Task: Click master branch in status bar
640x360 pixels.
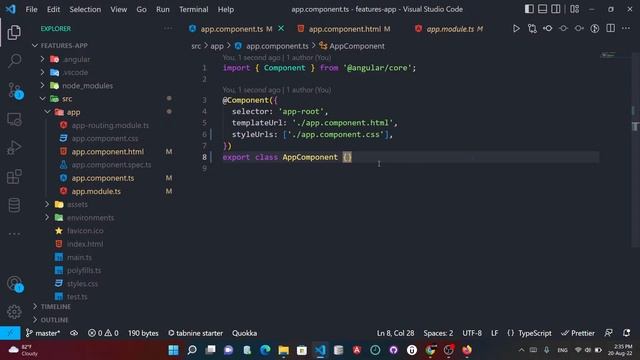Action: (43, 333)
